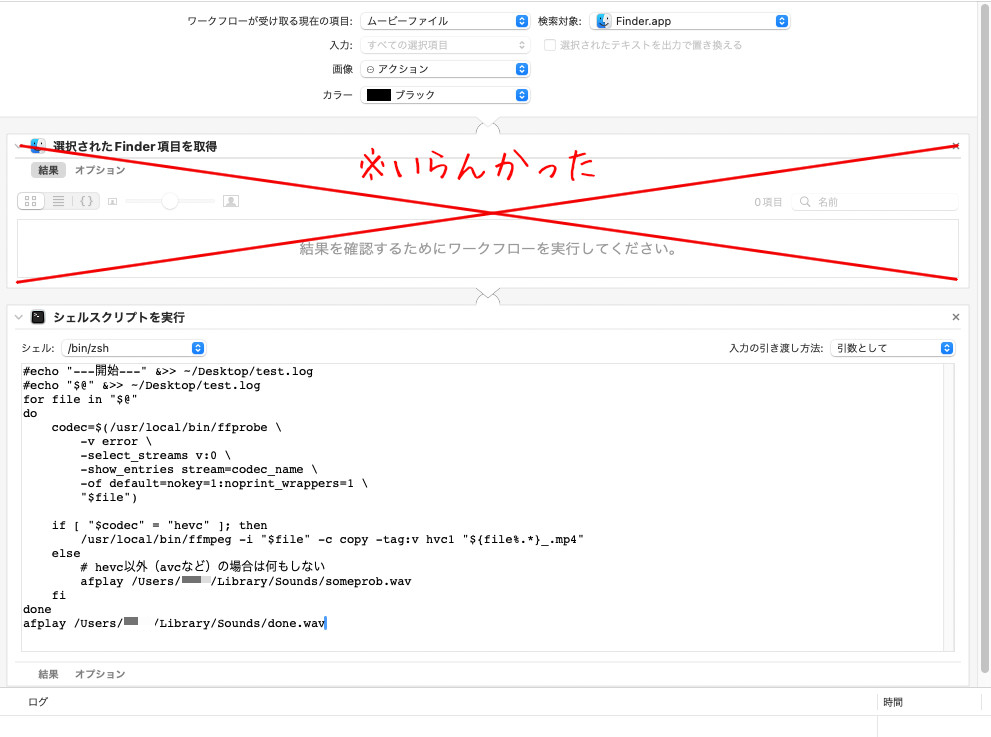Open the Finder.app application dropdown
This screenshot has width=991, height=737.
click(690, 21)
